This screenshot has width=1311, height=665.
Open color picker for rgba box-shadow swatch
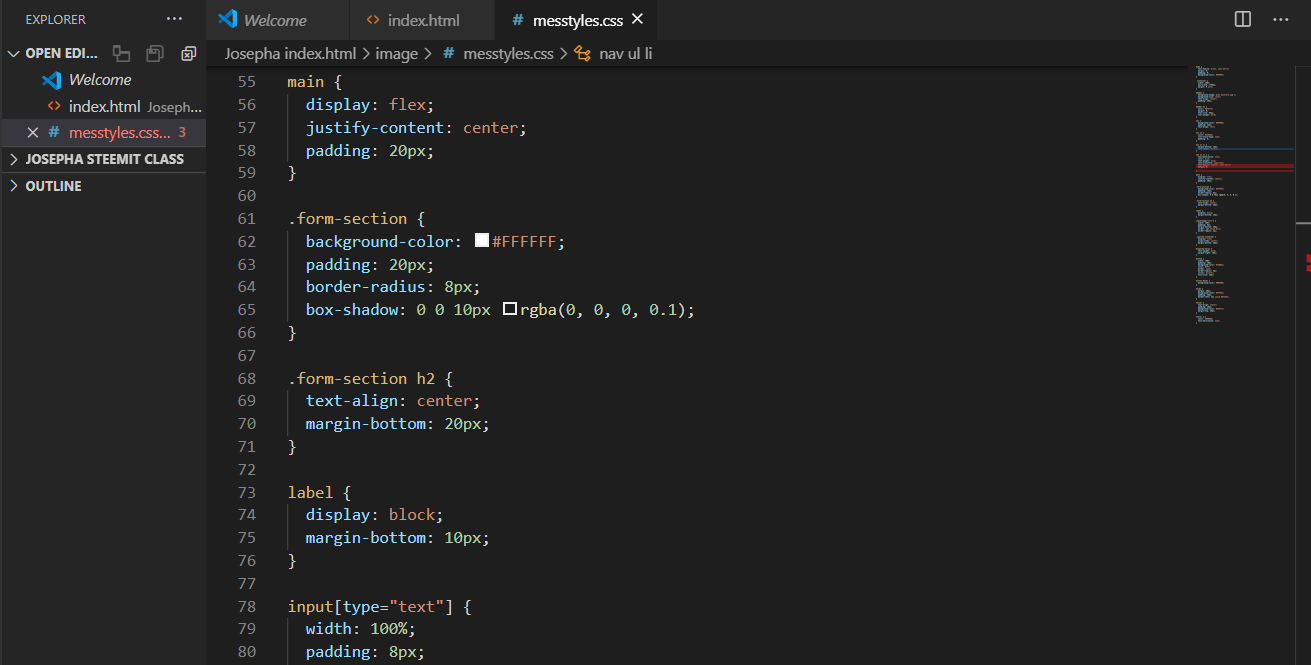[509, 309]
